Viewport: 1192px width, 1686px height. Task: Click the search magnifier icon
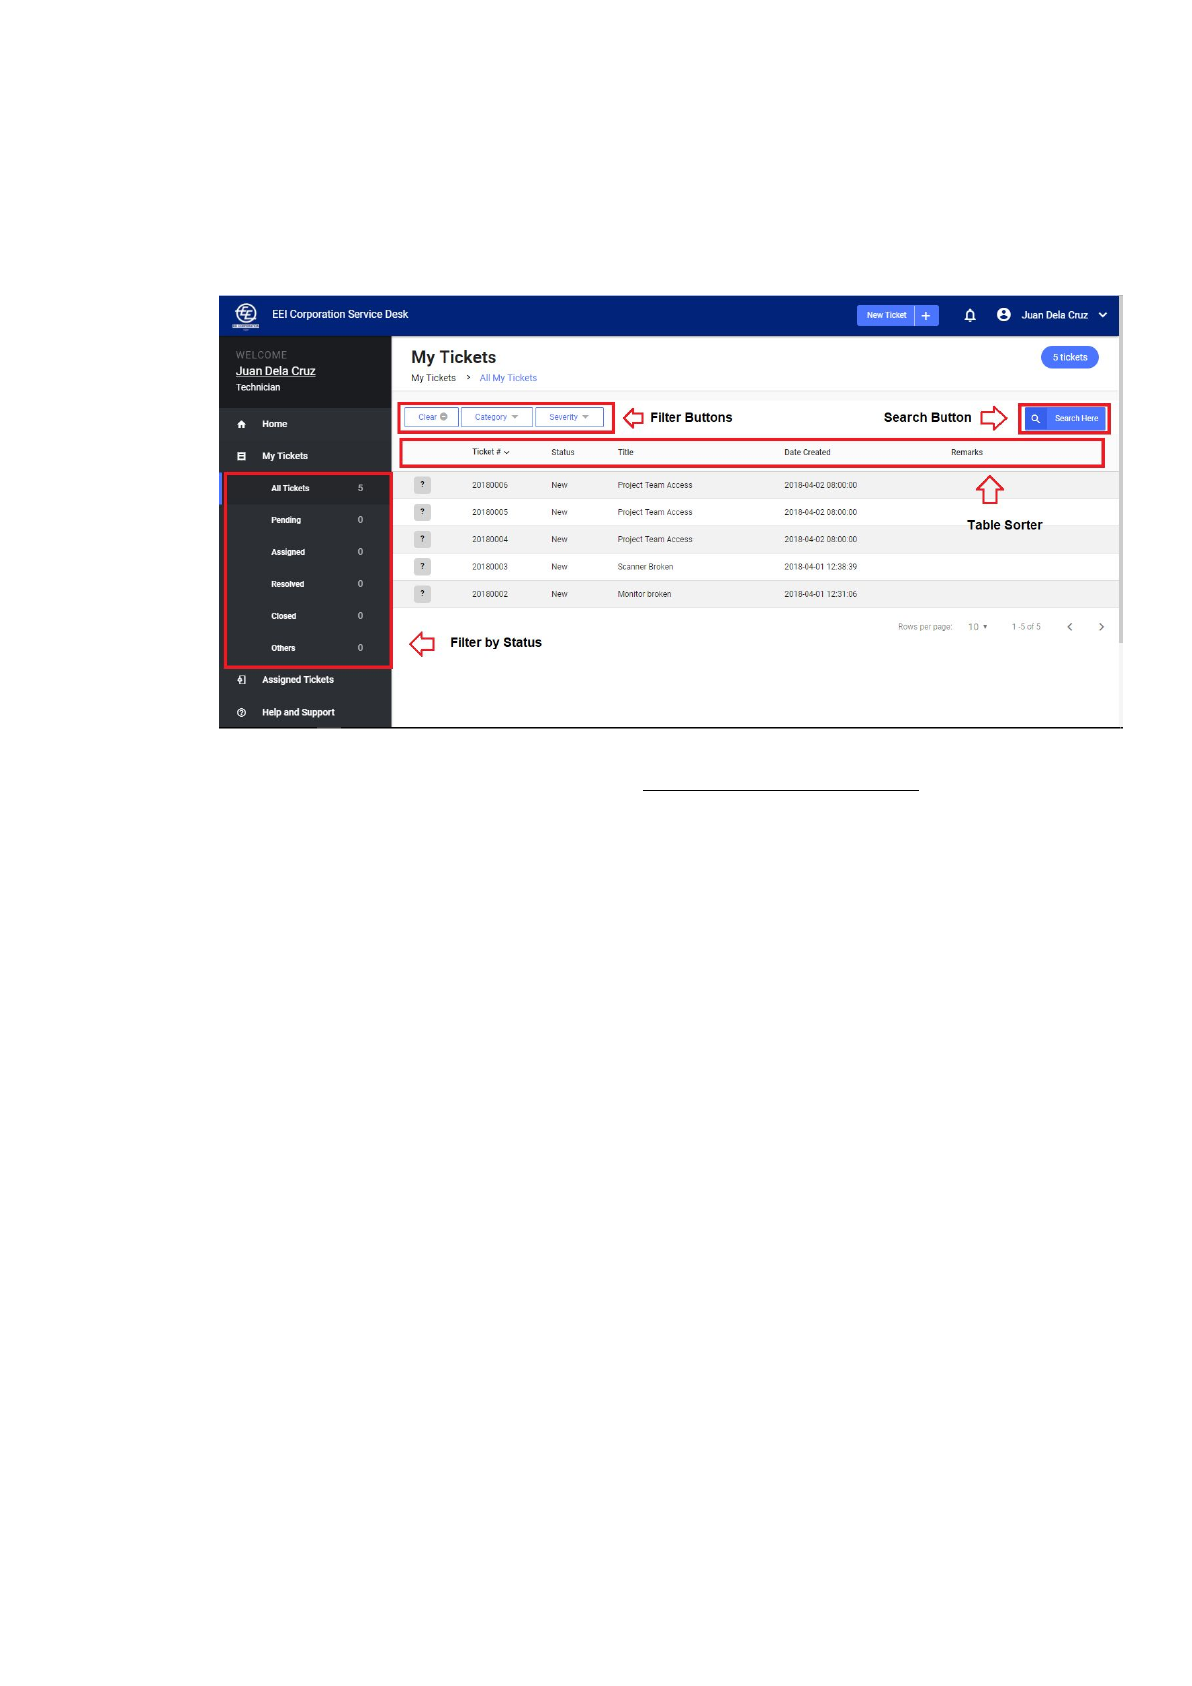(1036, 419)
